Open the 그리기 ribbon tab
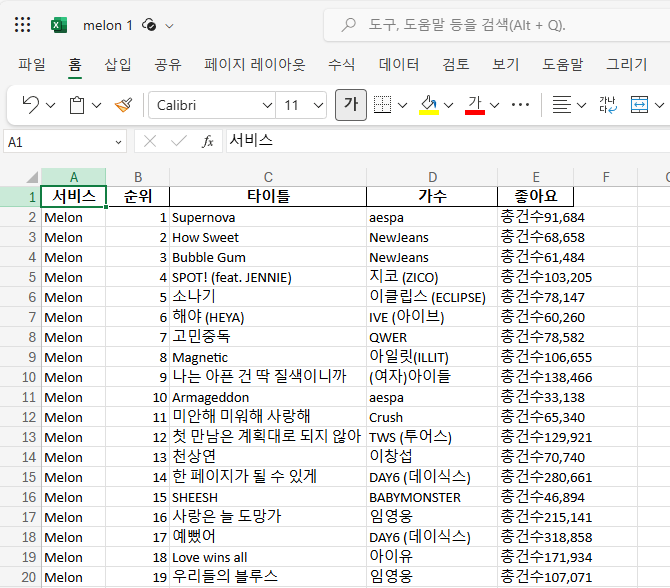The image size is (670, 588). (627, 65)
